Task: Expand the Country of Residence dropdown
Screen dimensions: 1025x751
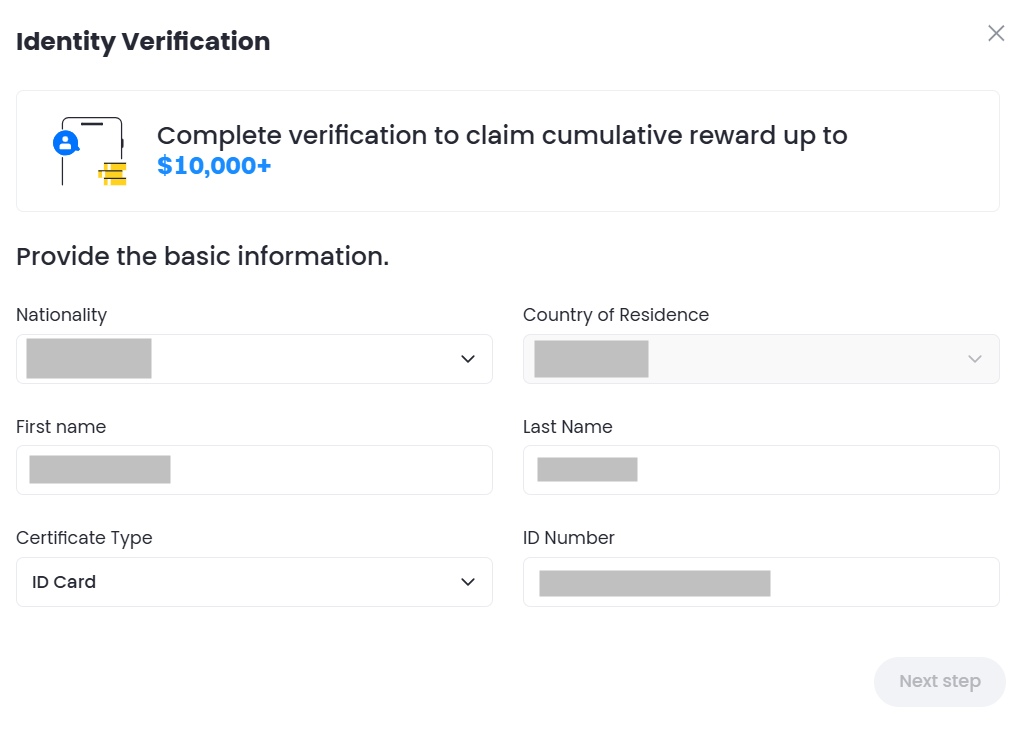Action: (x=761, y=359)
